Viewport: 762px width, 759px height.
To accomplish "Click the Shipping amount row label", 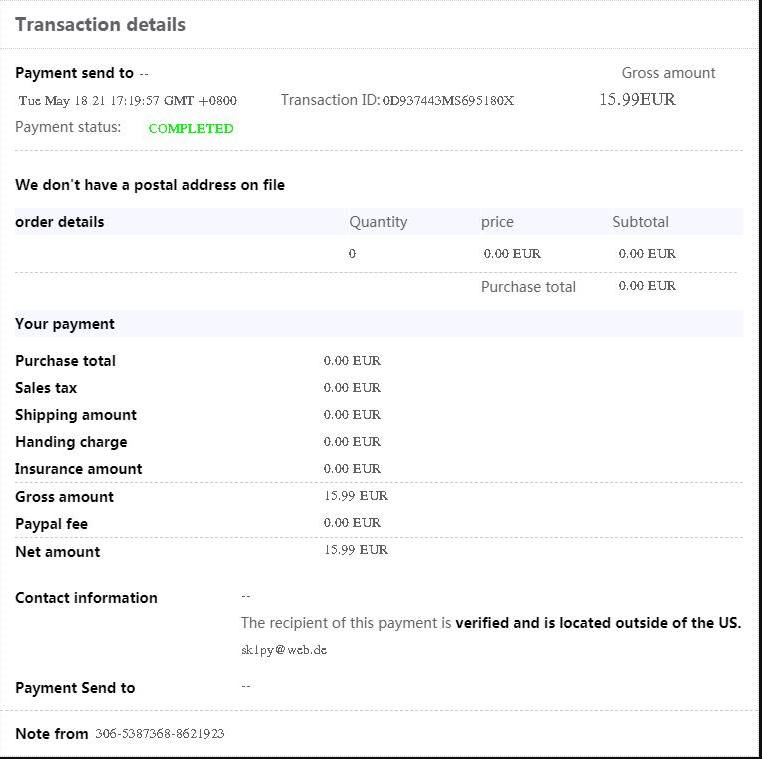I will coord(76,415).
